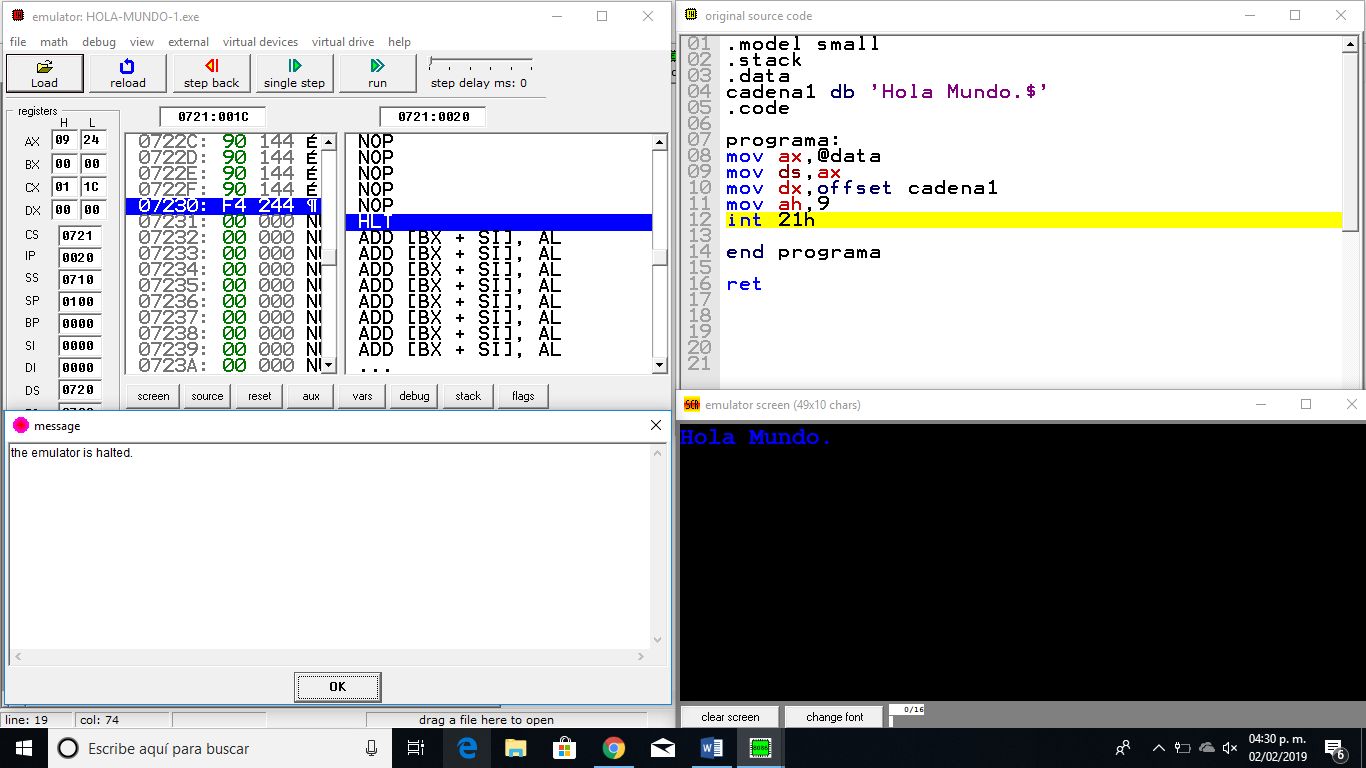This screenshot has width=1366, height=768.
Task: Click emu8086 icon on taskbar
Action: [x=760, y=748]
